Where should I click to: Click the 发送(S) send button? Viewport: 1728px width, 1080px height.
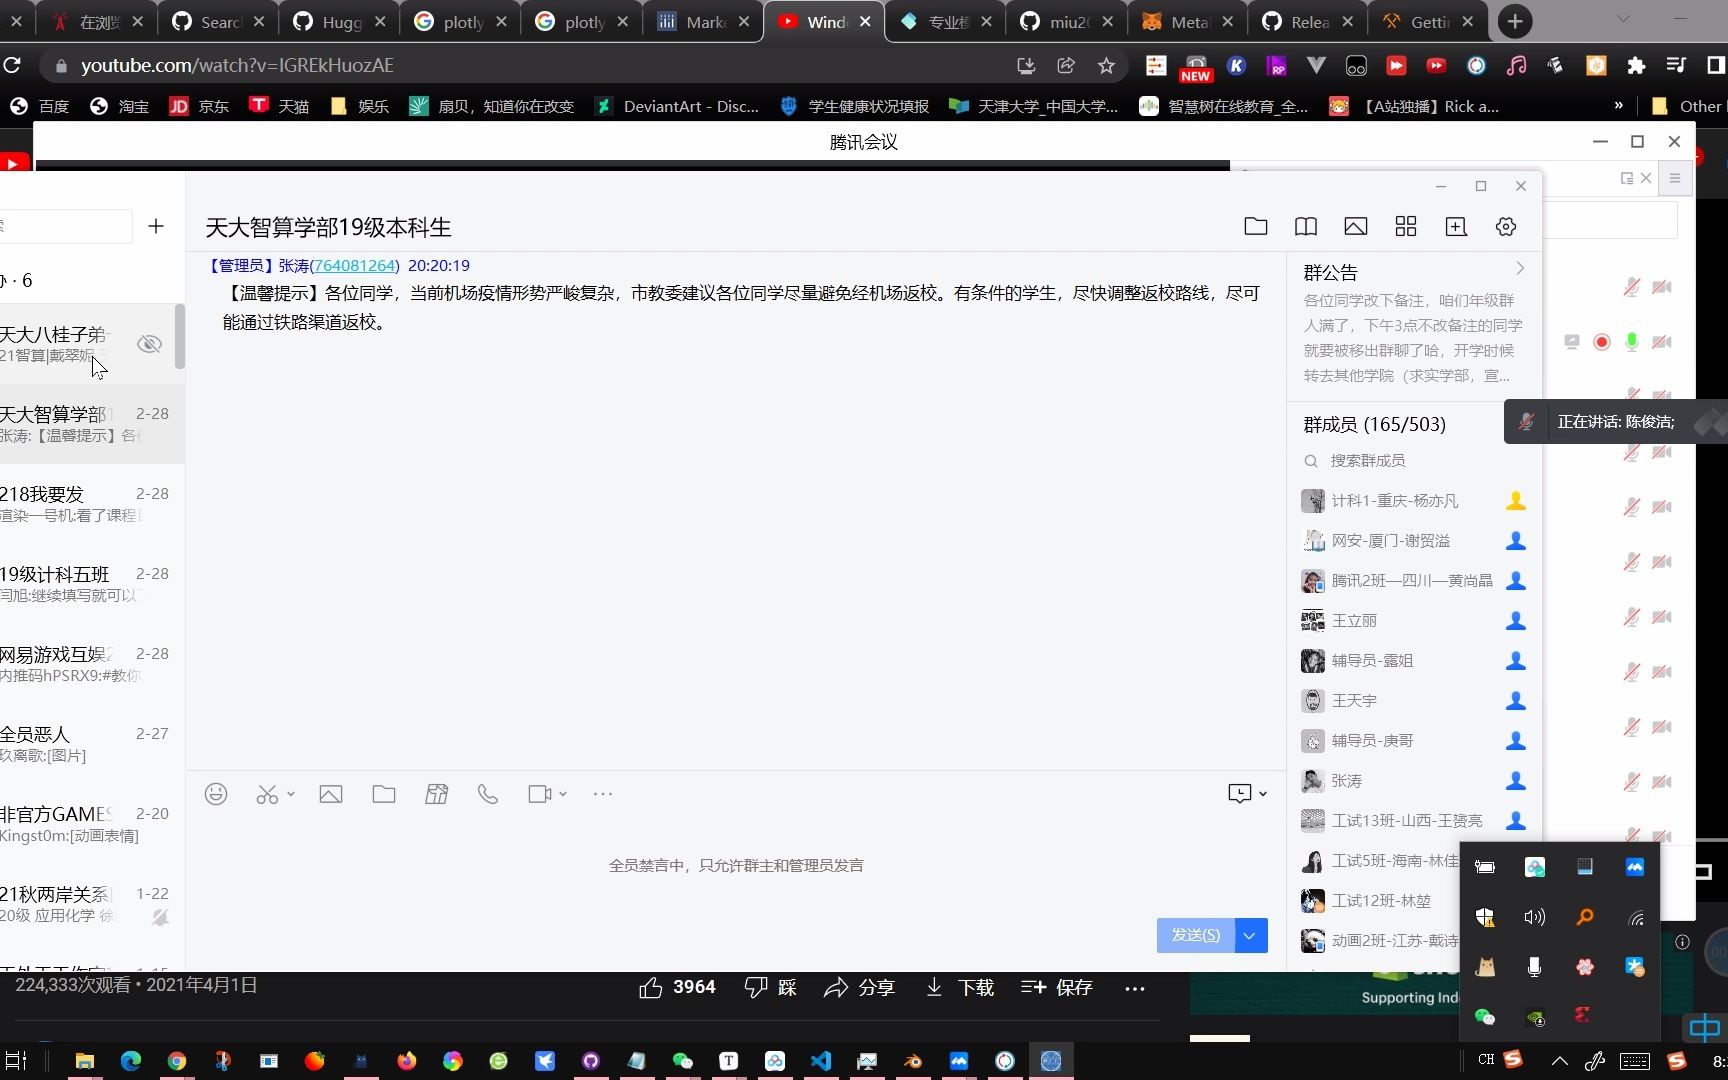(x=1194, y=935)
